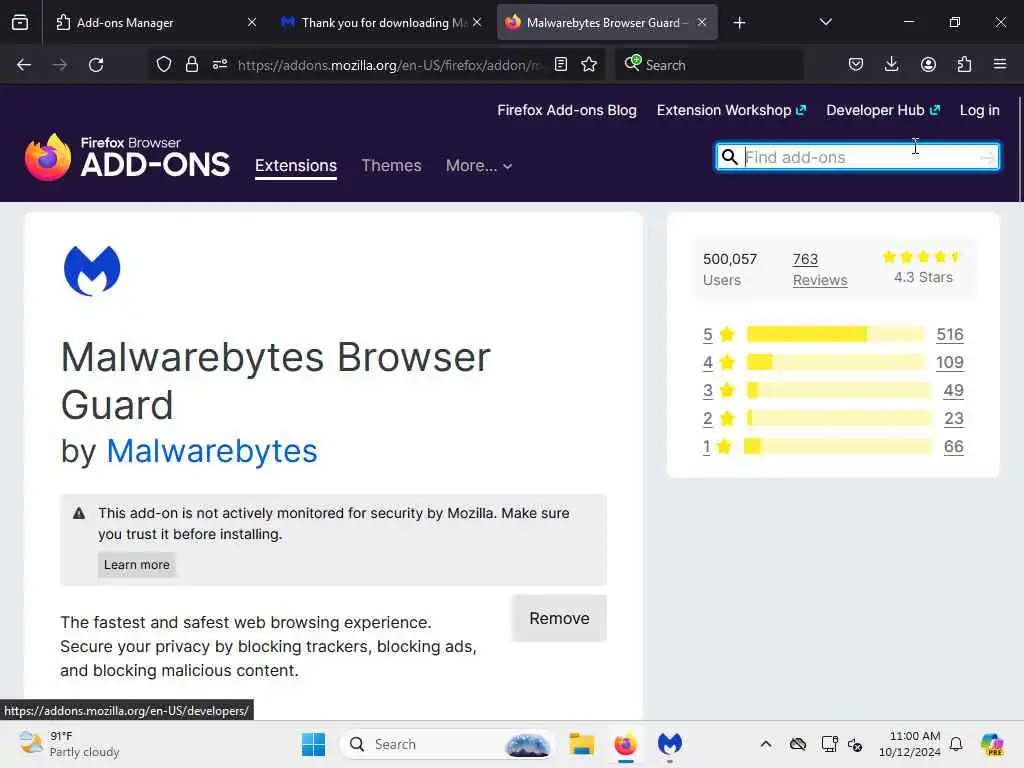The image size is (1024, 768).
Task: Focus the Find add-ons search field
Action: tap(857, 157)
